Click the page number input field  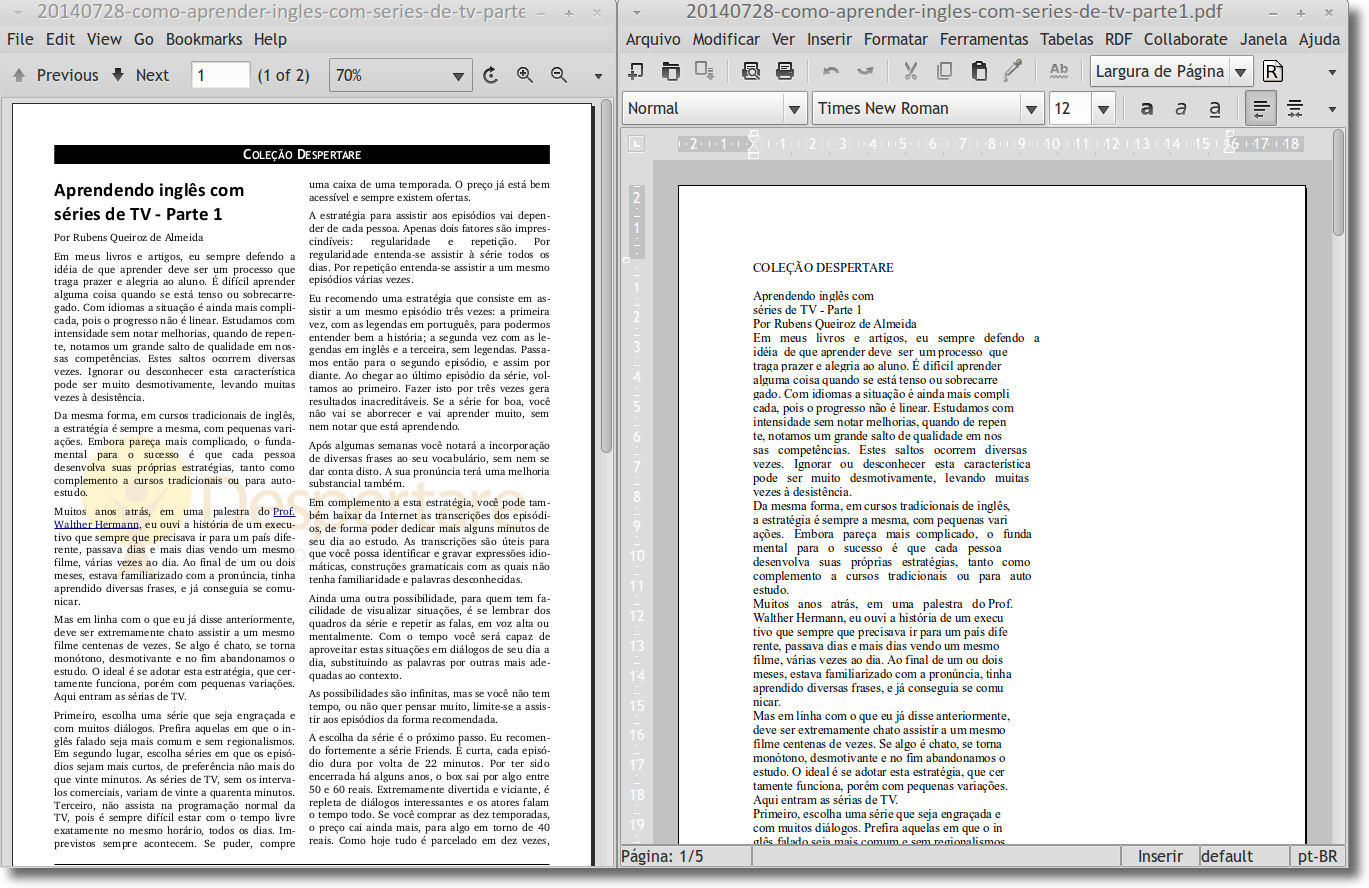pos(221,75)
